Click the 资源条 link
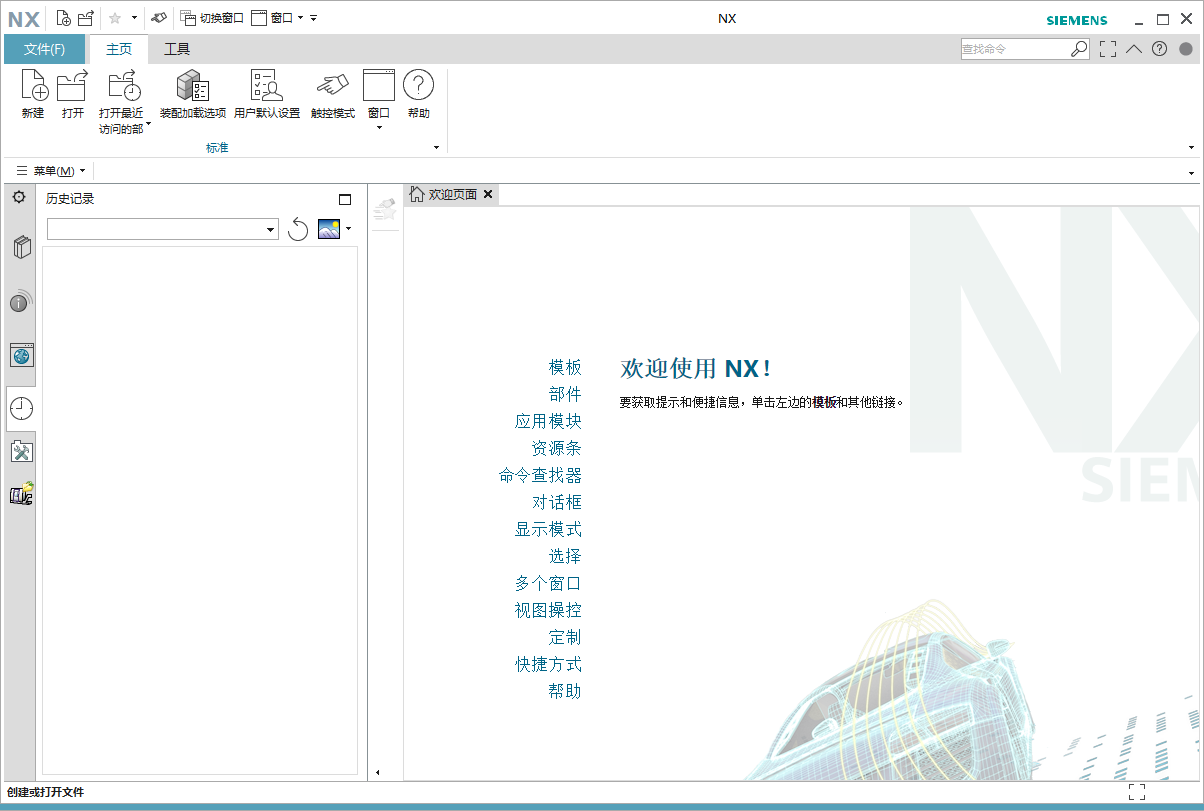Image resolution: width=1204 pixels, height=811 pixels. [x=556, y=449]
